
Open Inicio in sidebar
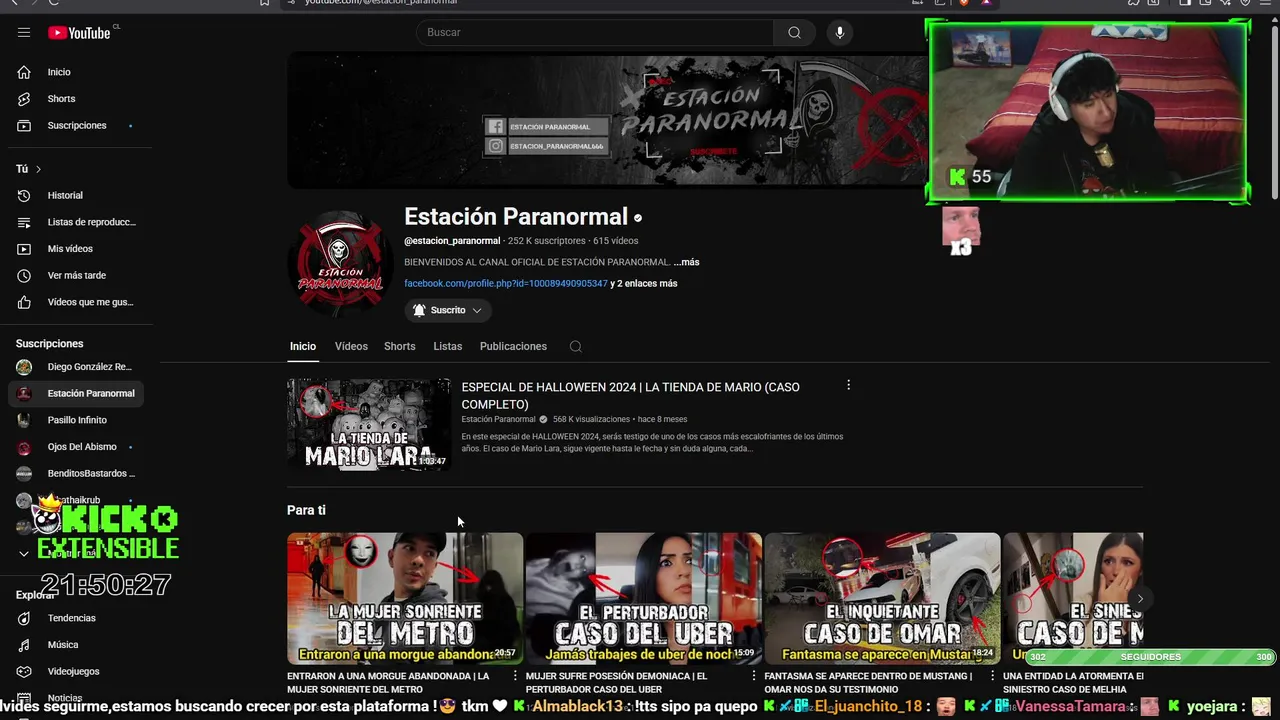[x=76, y=72]
